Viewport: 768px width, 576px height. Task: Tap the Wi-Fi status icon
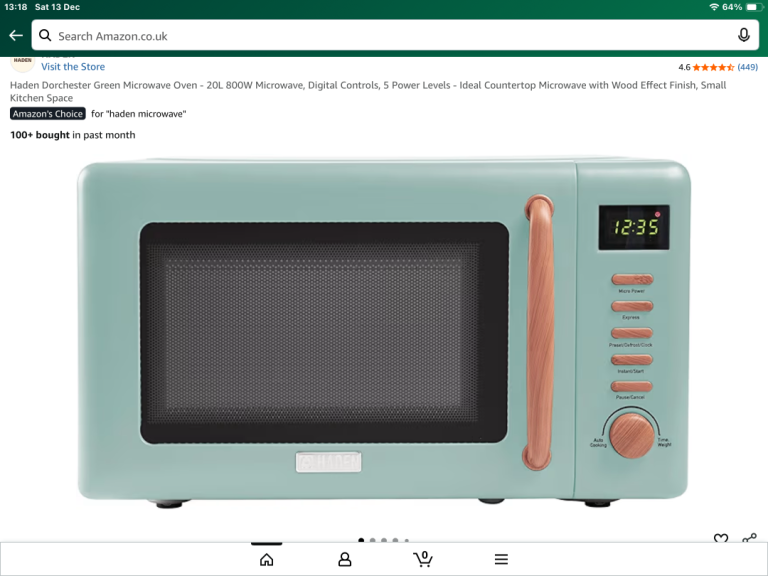pos(714,7)
